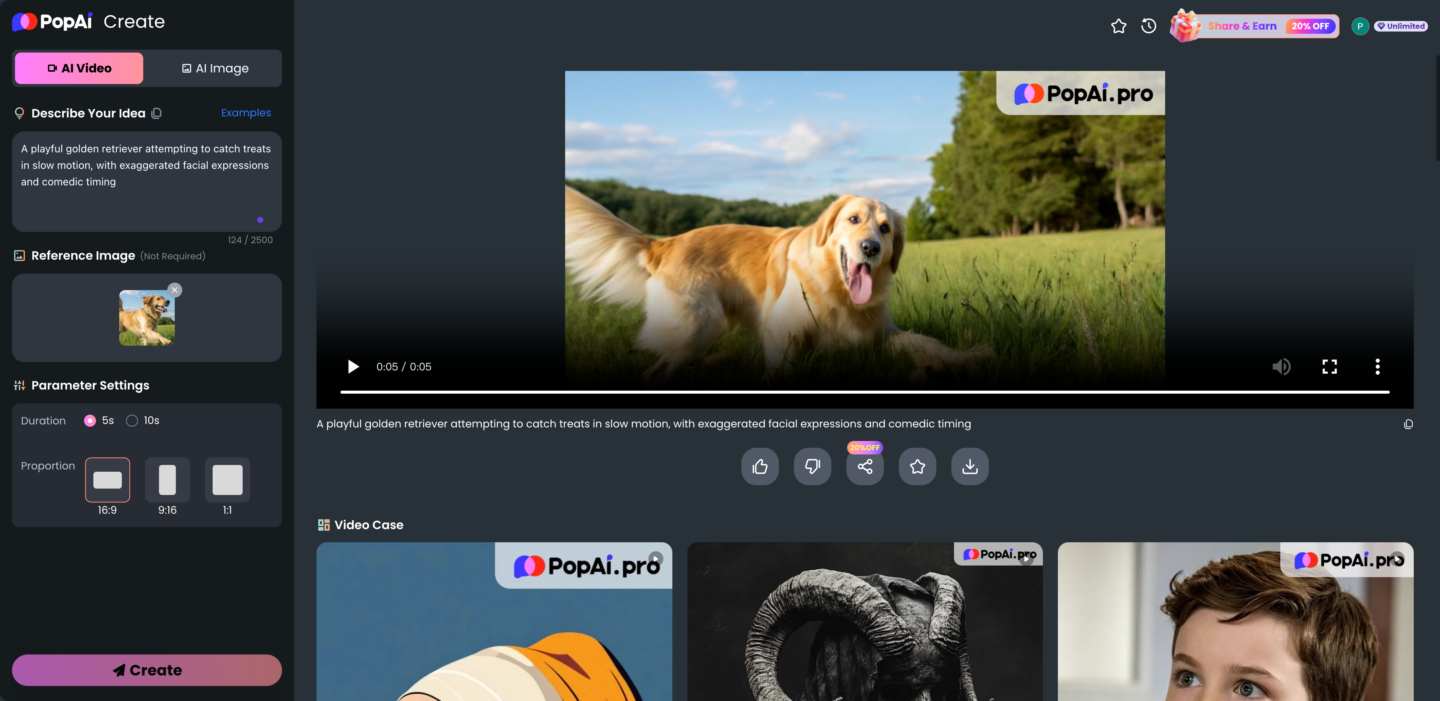Open the Examples link
Image resolution: width=1440 pixels, height=701 pixels.
246,113
